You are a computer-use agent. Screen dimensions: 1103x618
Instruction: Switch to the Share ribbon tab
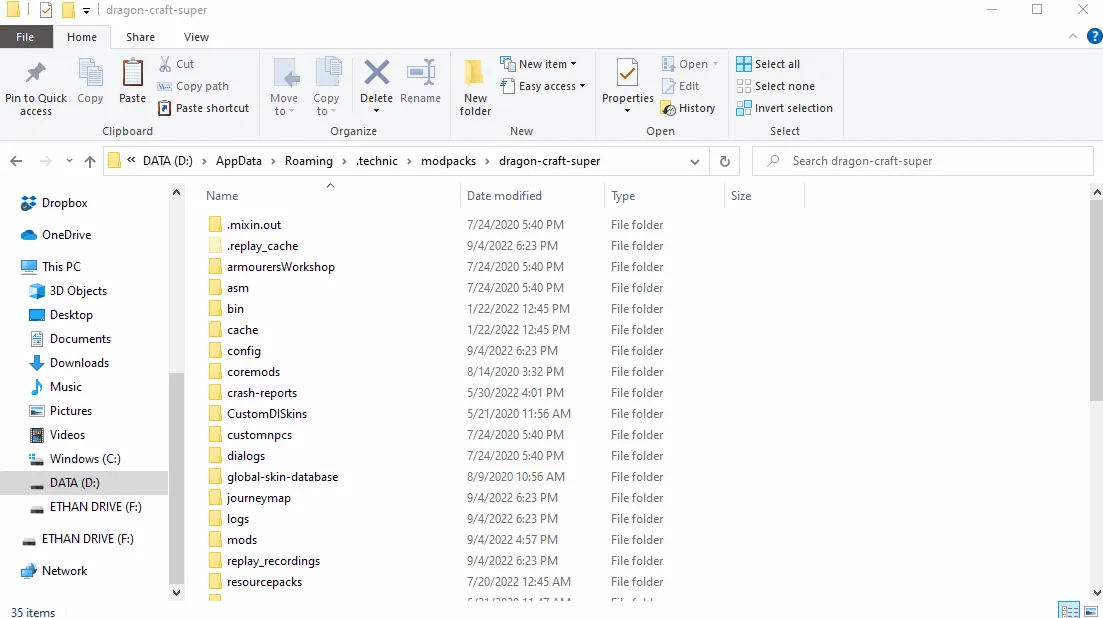point(141,37)
